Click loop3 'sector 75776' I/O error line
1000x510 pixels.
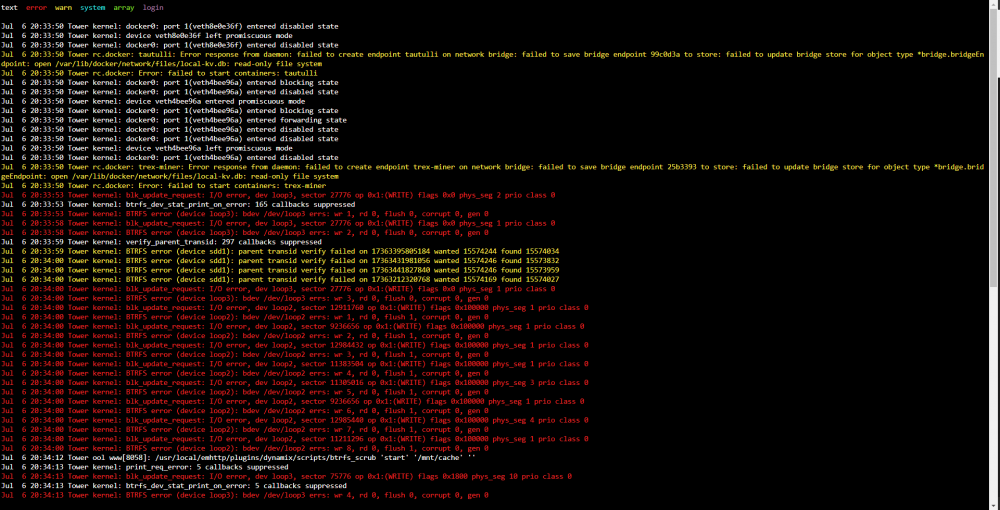(286, 476)
